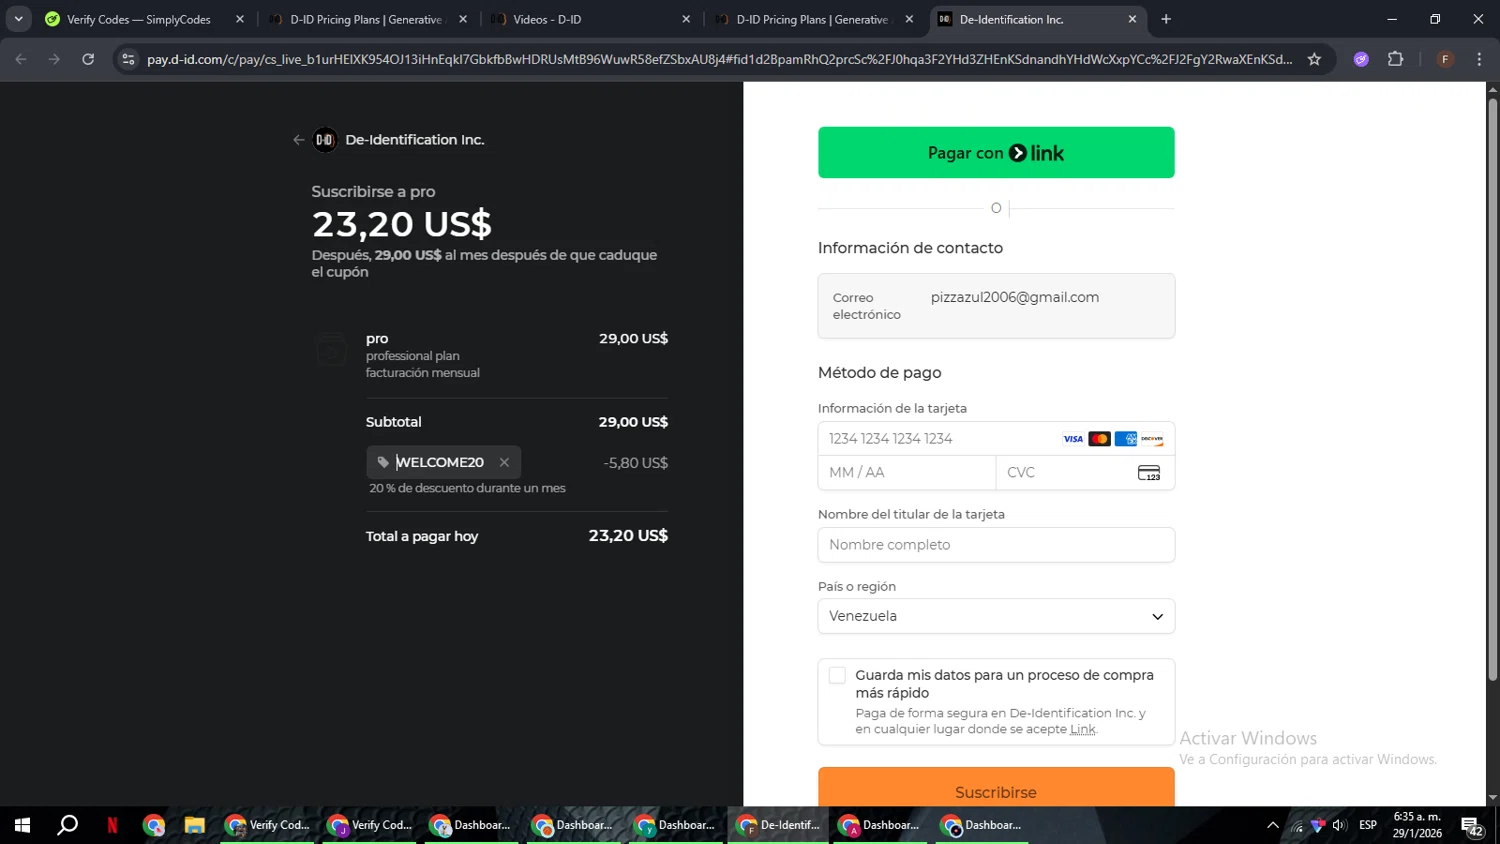This screenshot has height=844, width=1500.
Task: Check Guarda mis datos checkbox
Action: (x=837, y=676)
